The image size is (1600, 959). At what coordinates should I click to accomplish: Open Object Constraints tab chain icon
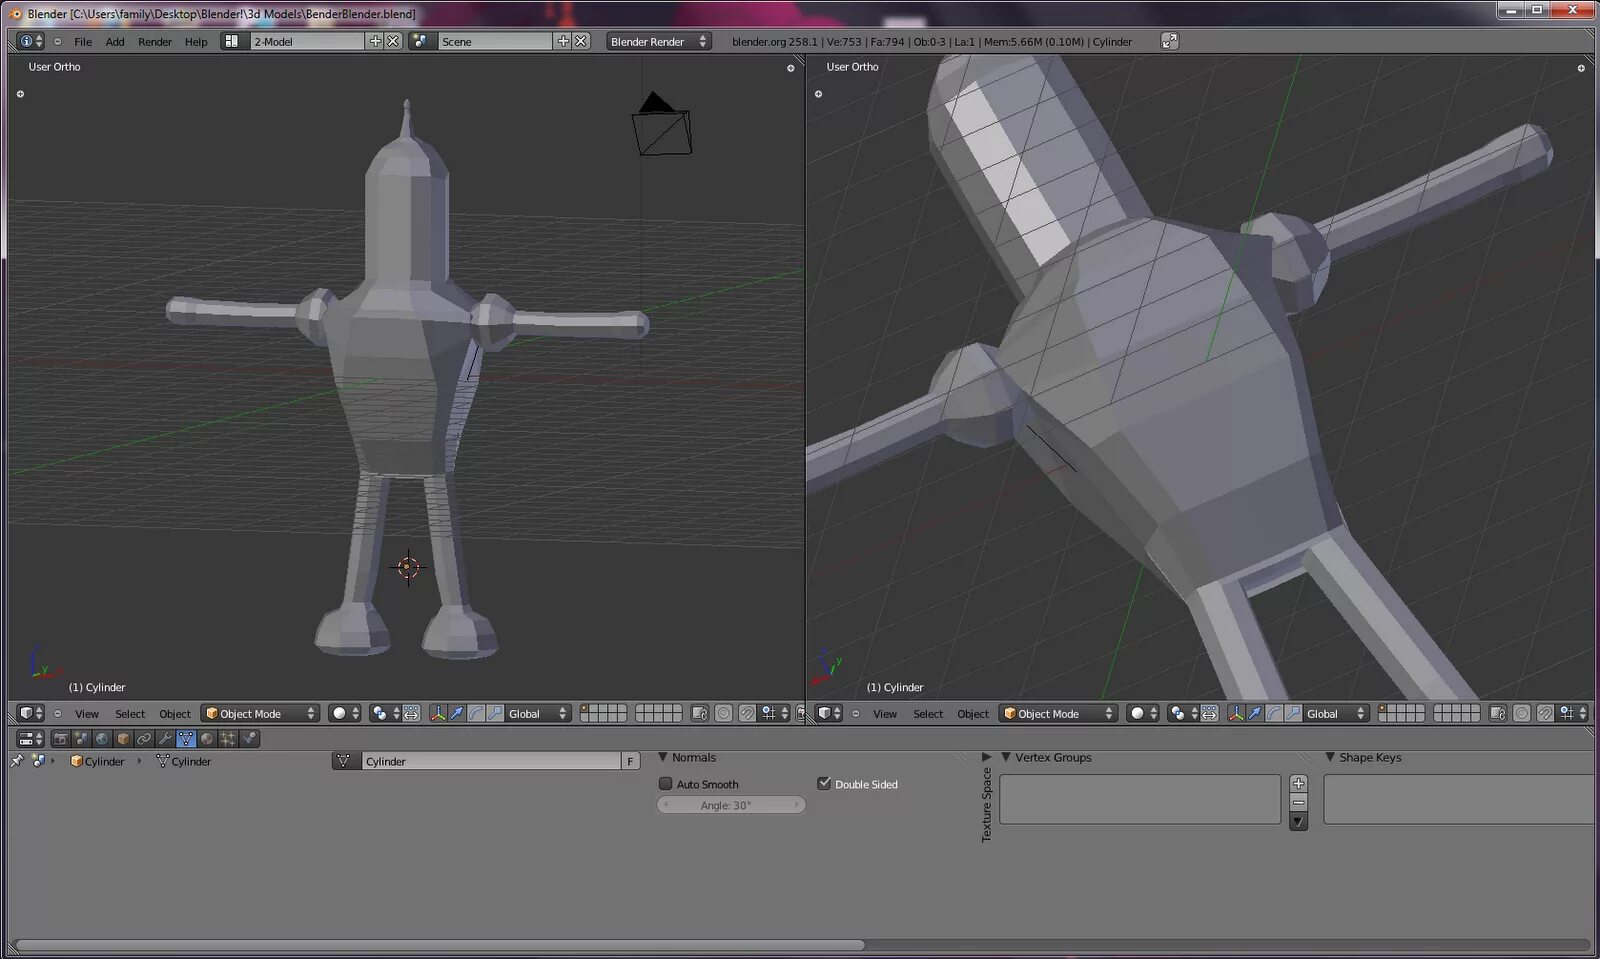pyautogui.click(x=144, y=738)
